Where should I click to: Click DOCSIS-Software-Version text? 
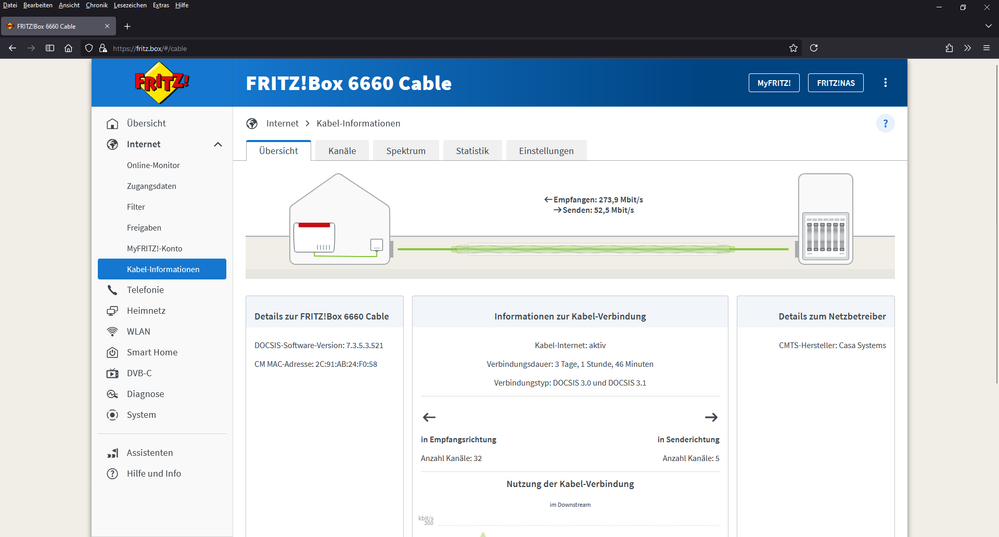click(x=319, y=345)
